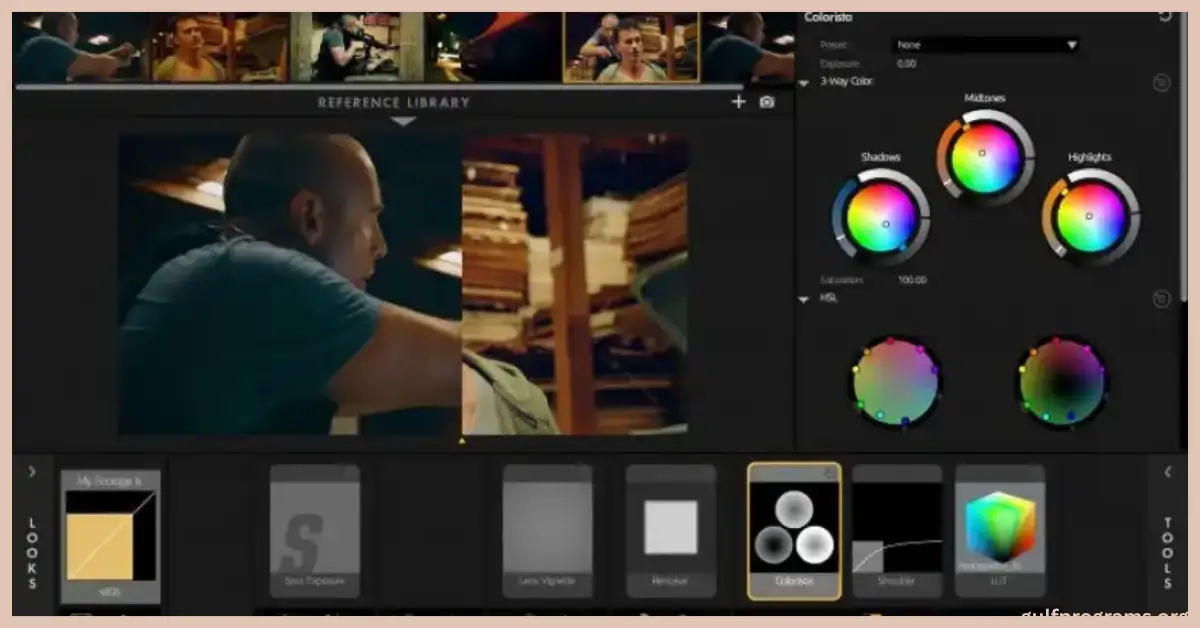Select the Spot Exposure tool card
The image size is (1200, 628).
(x=315, y=530)
